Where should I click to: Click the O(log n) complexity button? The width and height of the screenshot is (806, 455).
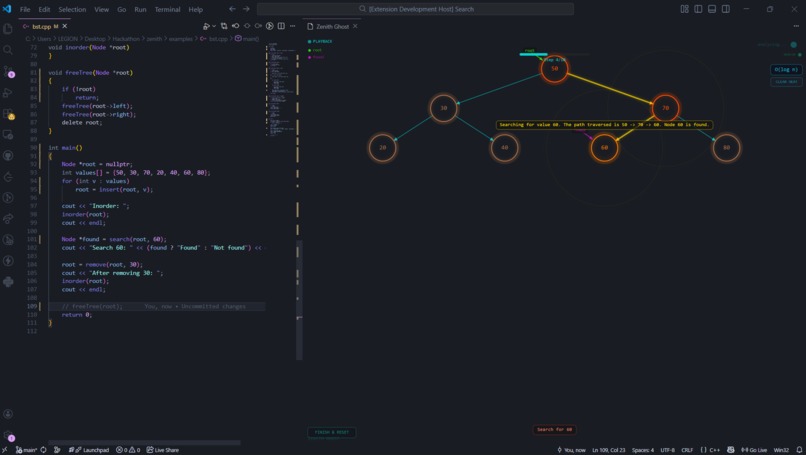click(x=786, y=69)
